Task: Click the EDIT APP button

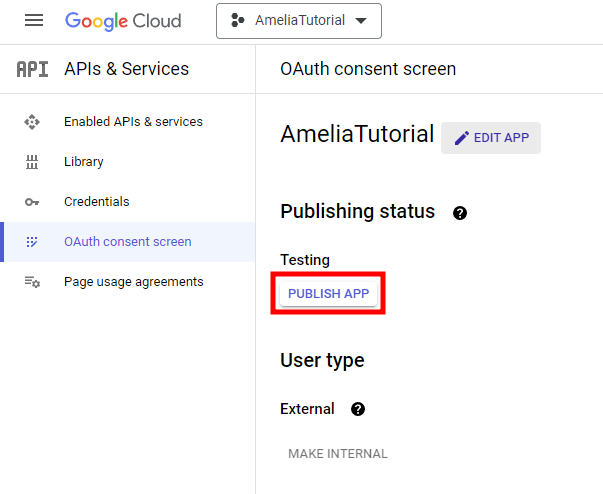Action: (x=491, y=138)
